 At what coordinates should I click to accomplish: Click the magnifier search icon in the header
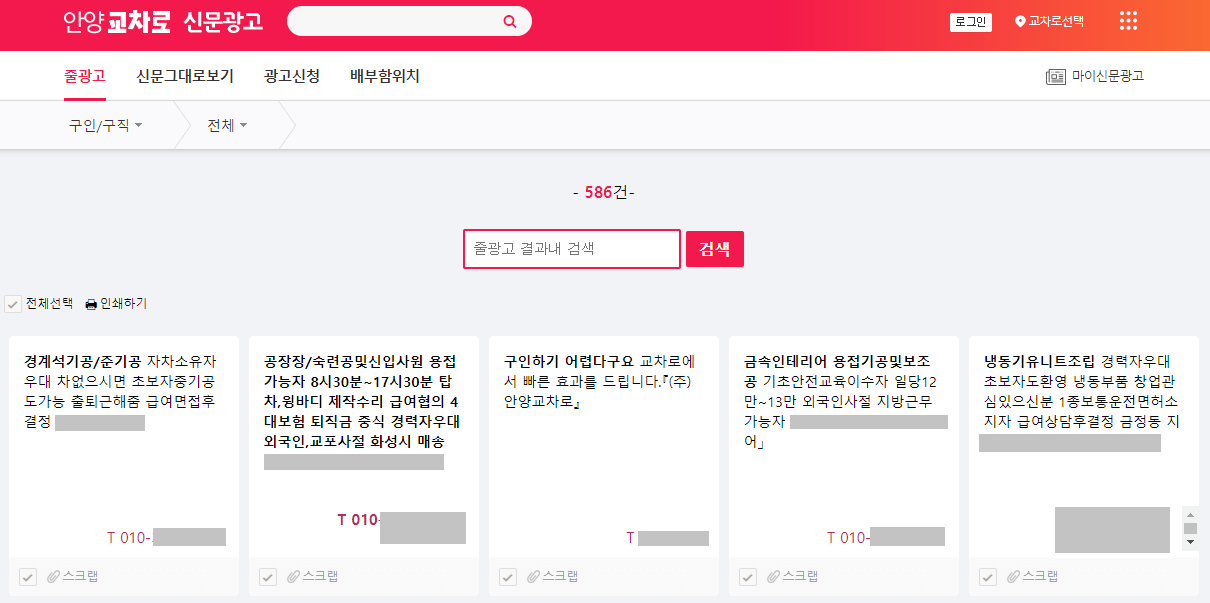tap(510, 21)
